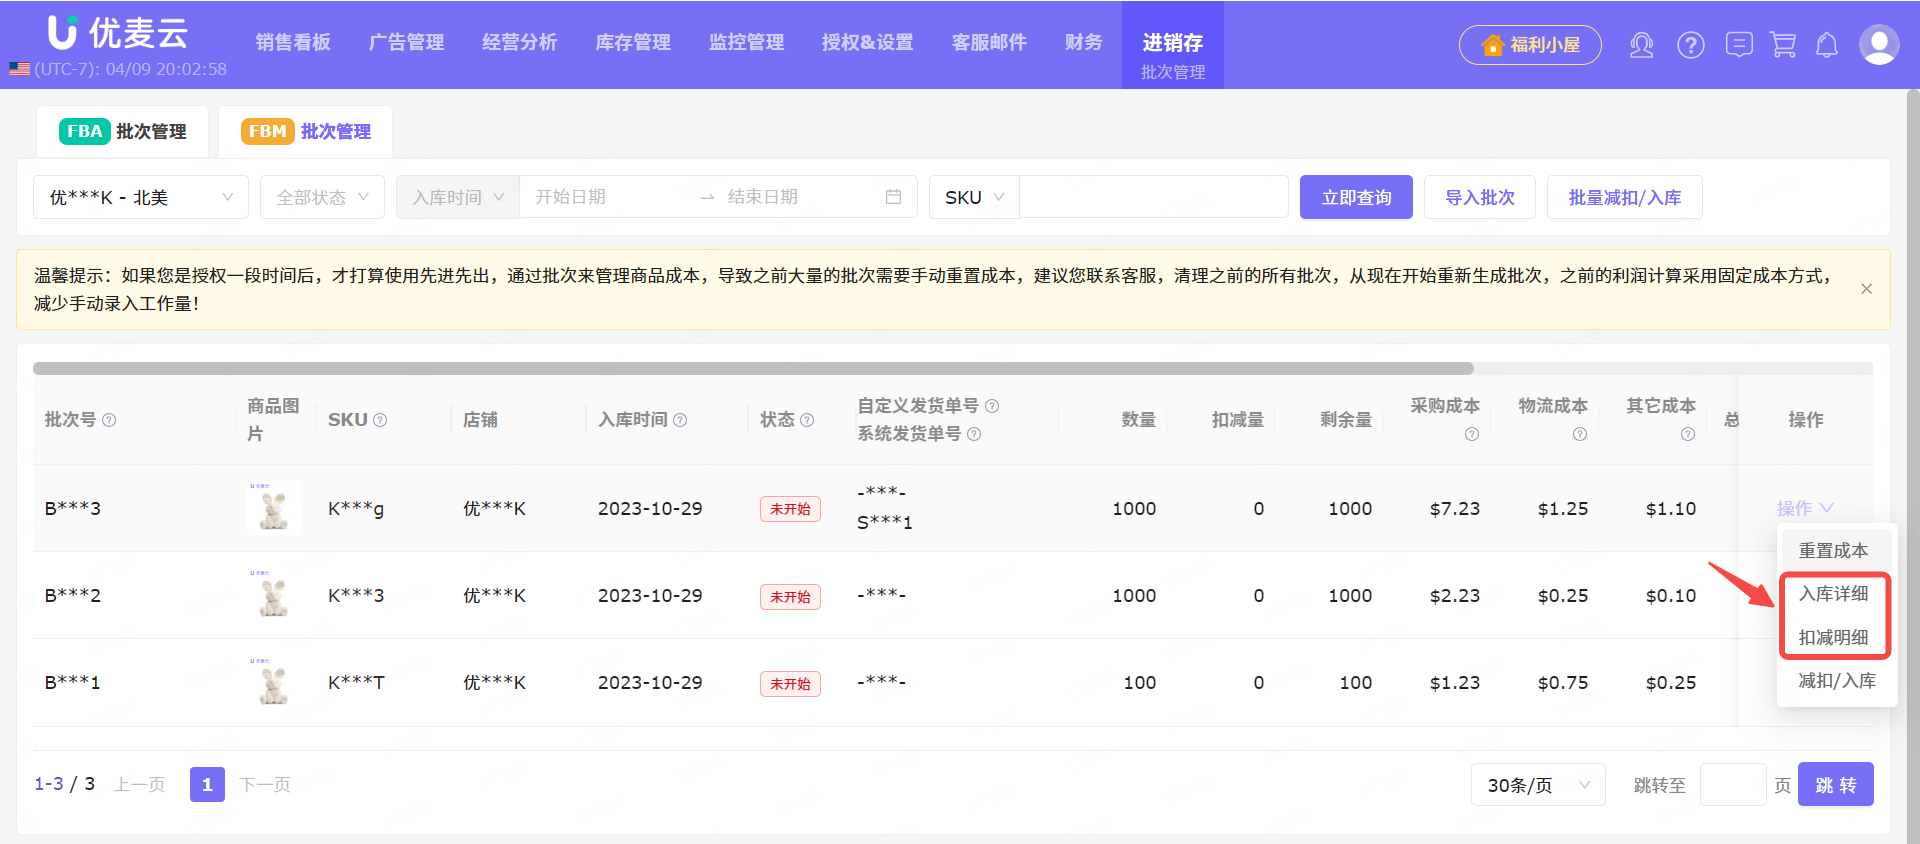Click the user avatar icon
1920x844 pixels.
1878,45
